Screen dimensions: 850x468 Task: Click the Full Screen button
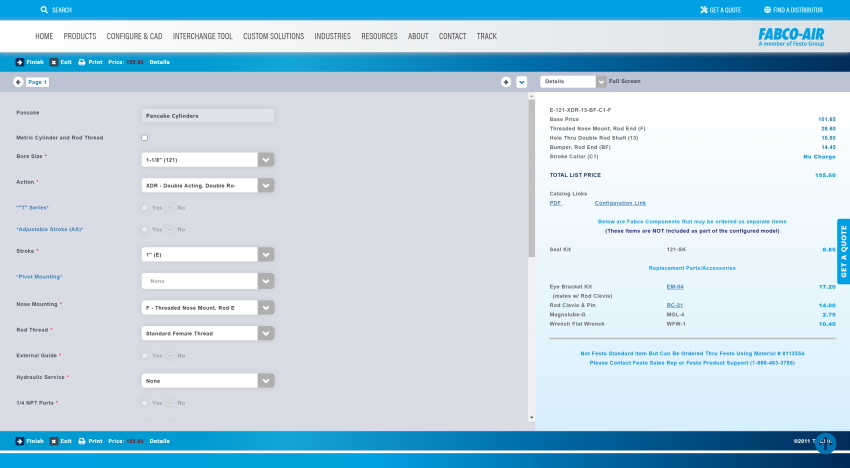(625, 81)
